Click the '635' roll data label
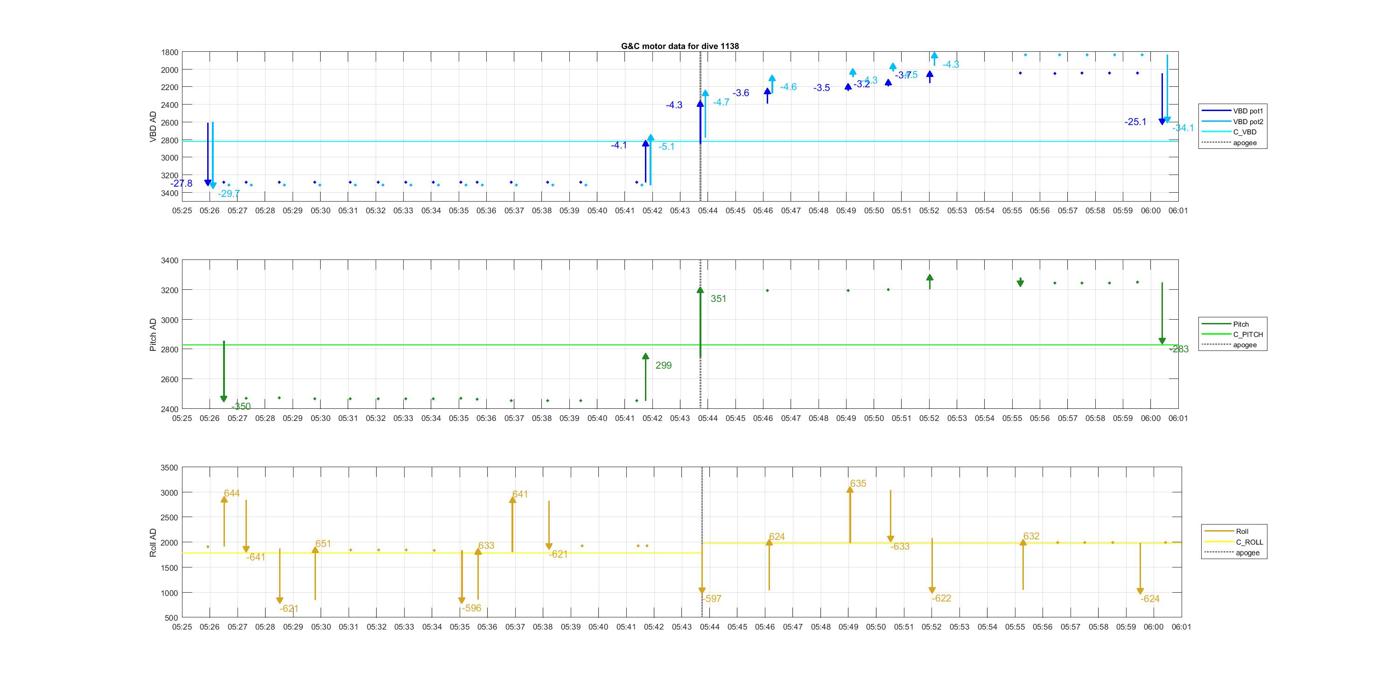This screenshot has width=1400, height=693. (x=858, y=484)
